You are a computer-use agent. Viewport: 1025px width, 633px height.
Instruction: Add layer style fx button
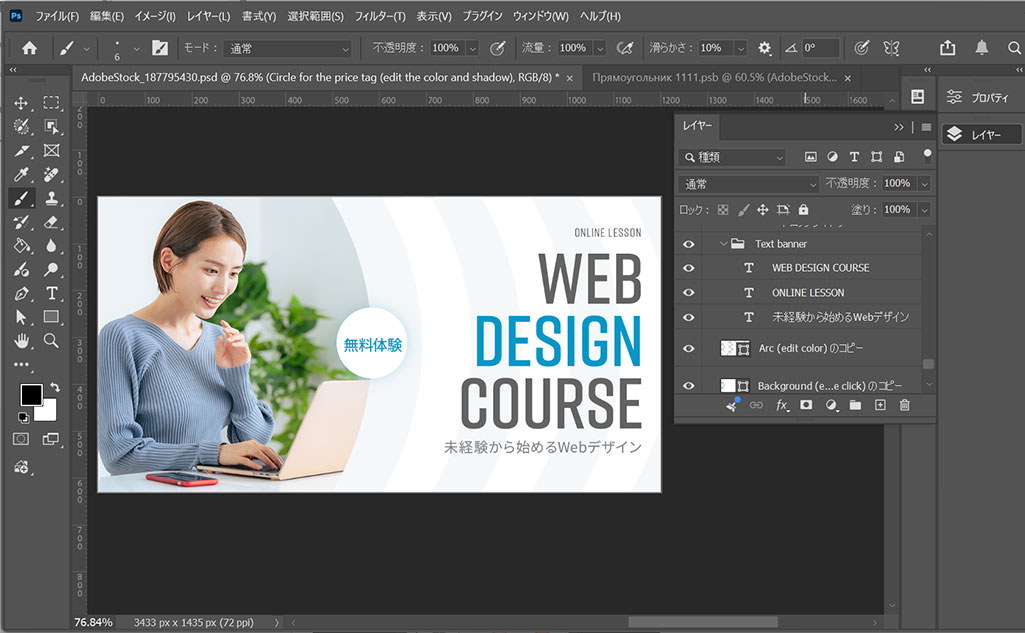[782, 405]
